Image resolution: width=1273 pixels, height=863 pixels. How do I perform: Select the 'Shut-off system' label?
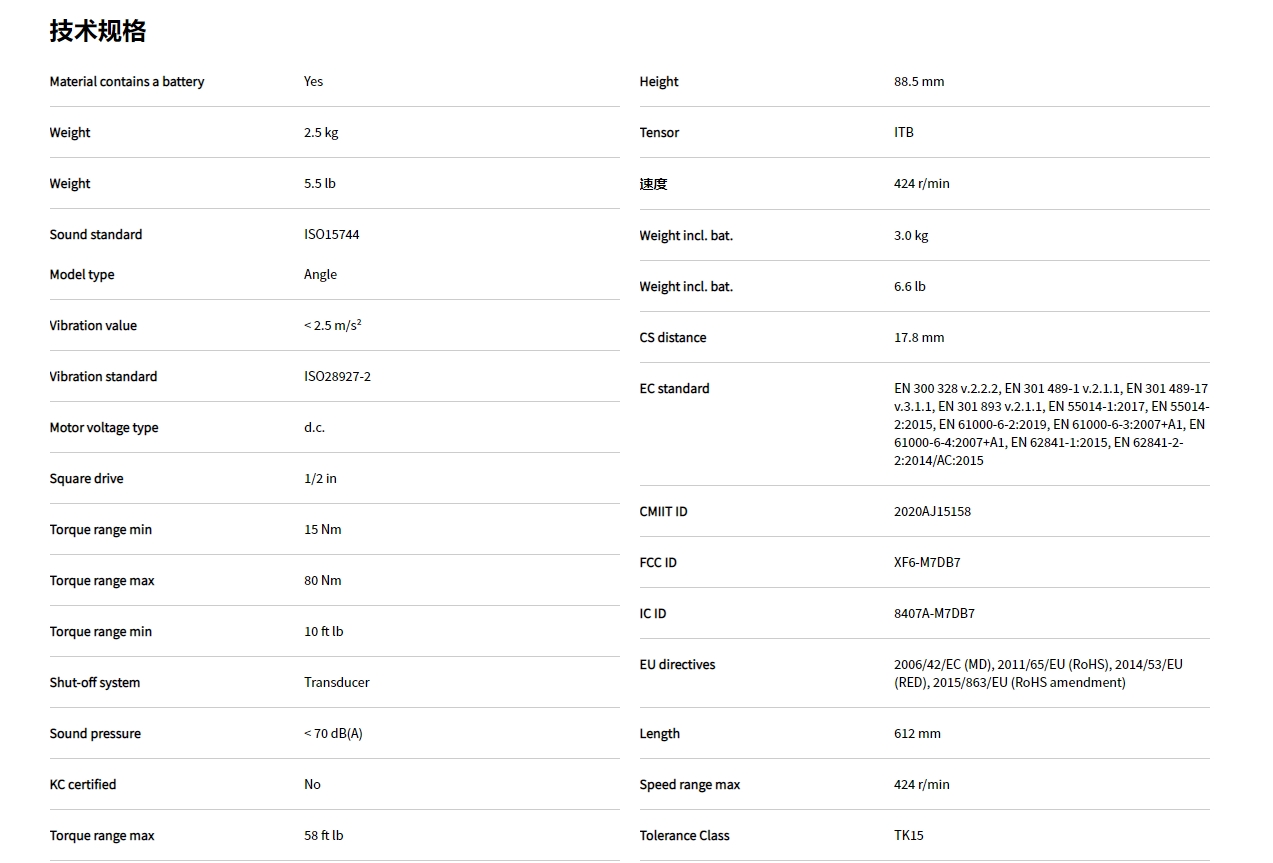point(95,683)
